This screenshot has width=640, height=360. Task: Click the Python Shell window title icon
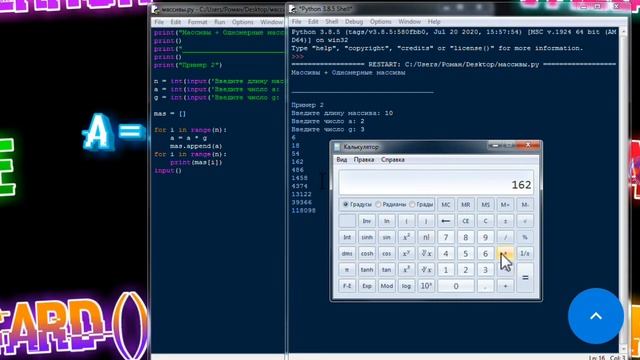(x=293, y=9)
